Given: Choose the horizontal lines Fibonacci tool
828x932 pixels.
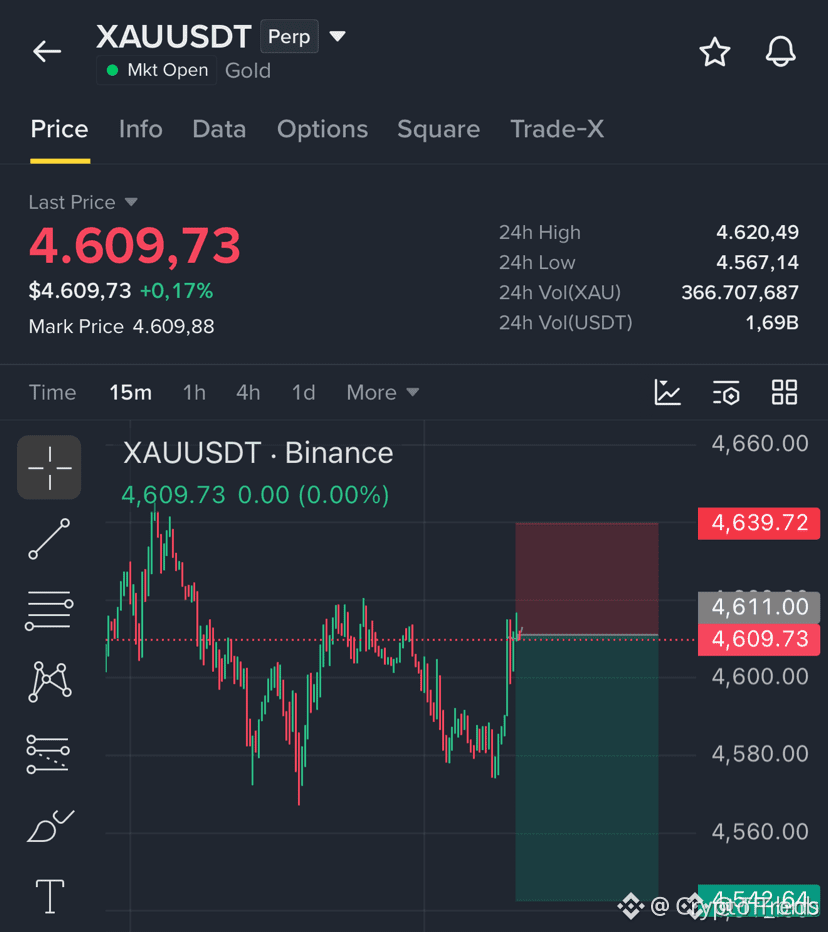Looking at the screenshot, I should tap(49, 610).
